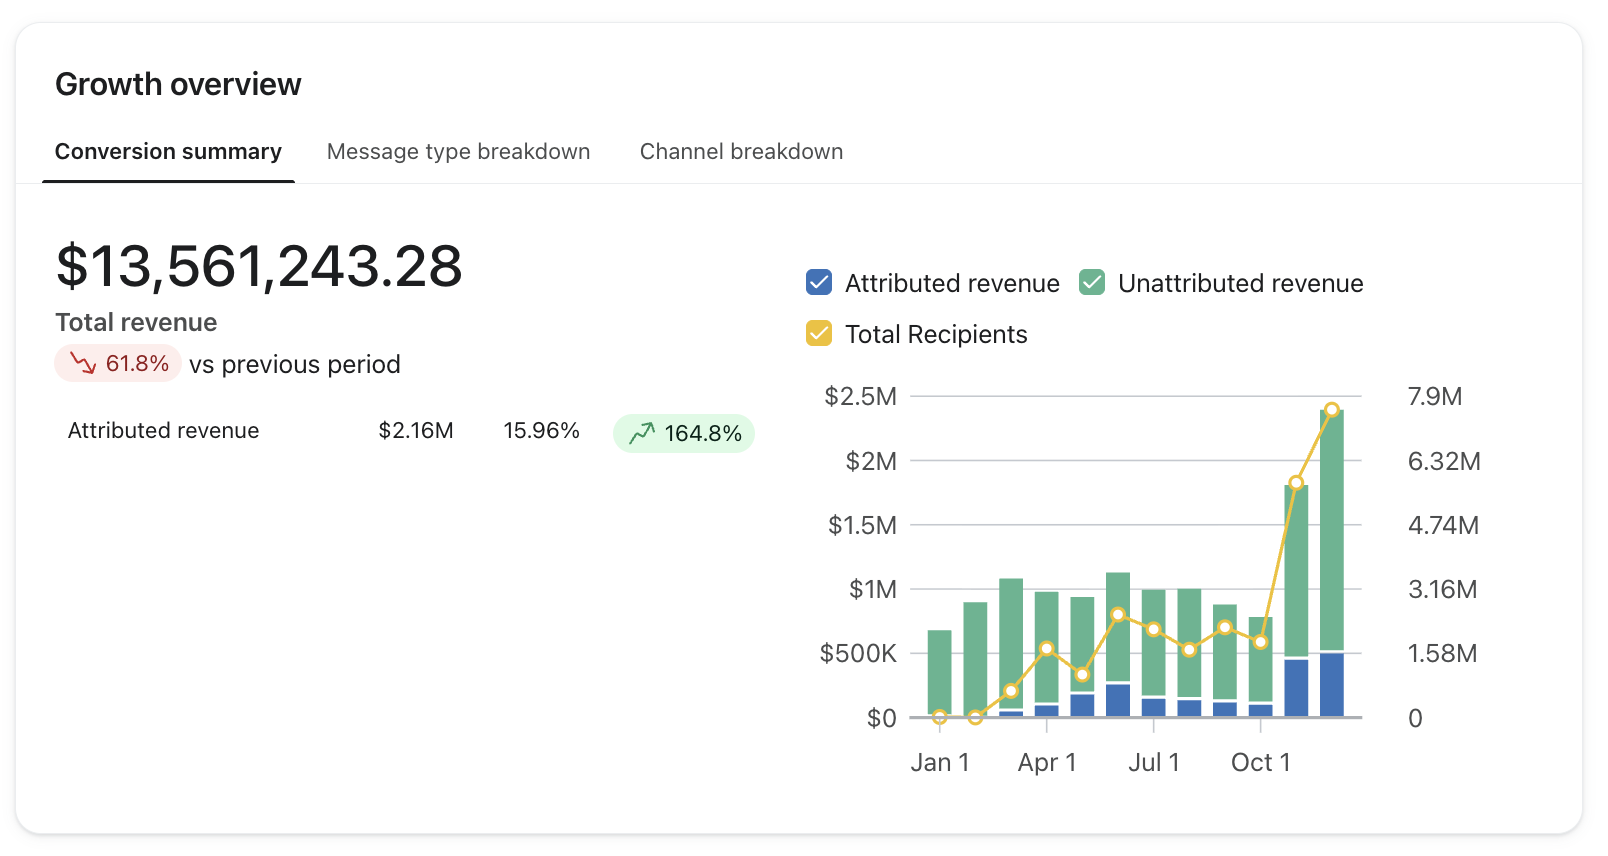Click the $13,561,243.28 total revenue figure

tap(259, 267)
